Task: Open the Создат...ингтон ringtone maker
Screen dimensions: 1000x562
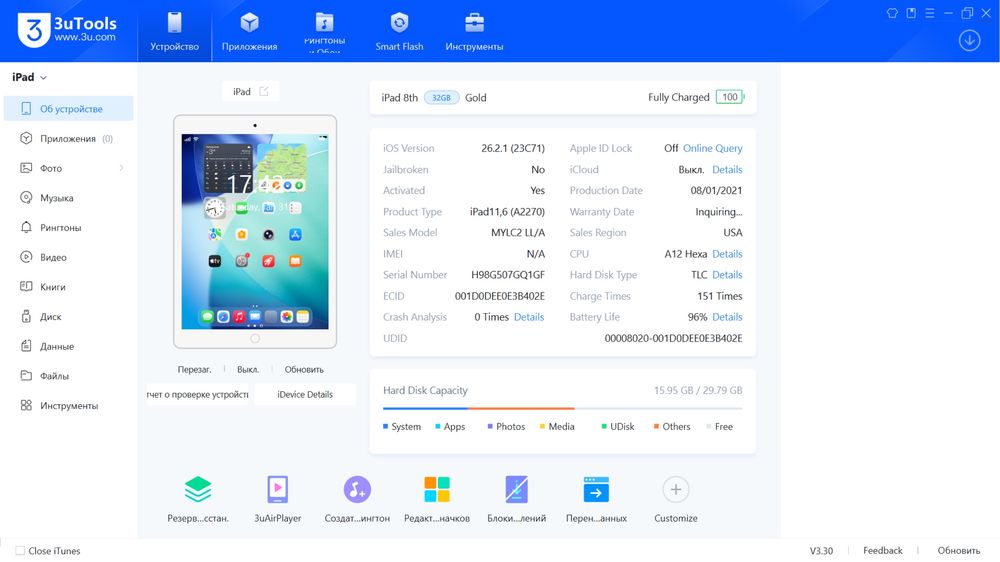Action: (x=357, y=499)
